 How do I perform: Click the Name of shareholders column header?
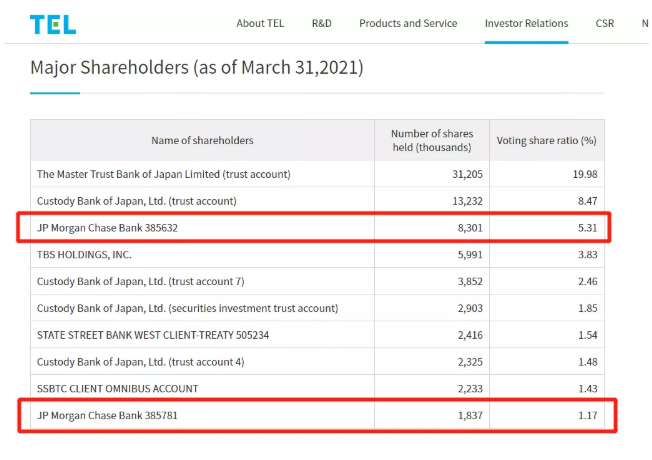pyautogui.click(x=202, y=141)
